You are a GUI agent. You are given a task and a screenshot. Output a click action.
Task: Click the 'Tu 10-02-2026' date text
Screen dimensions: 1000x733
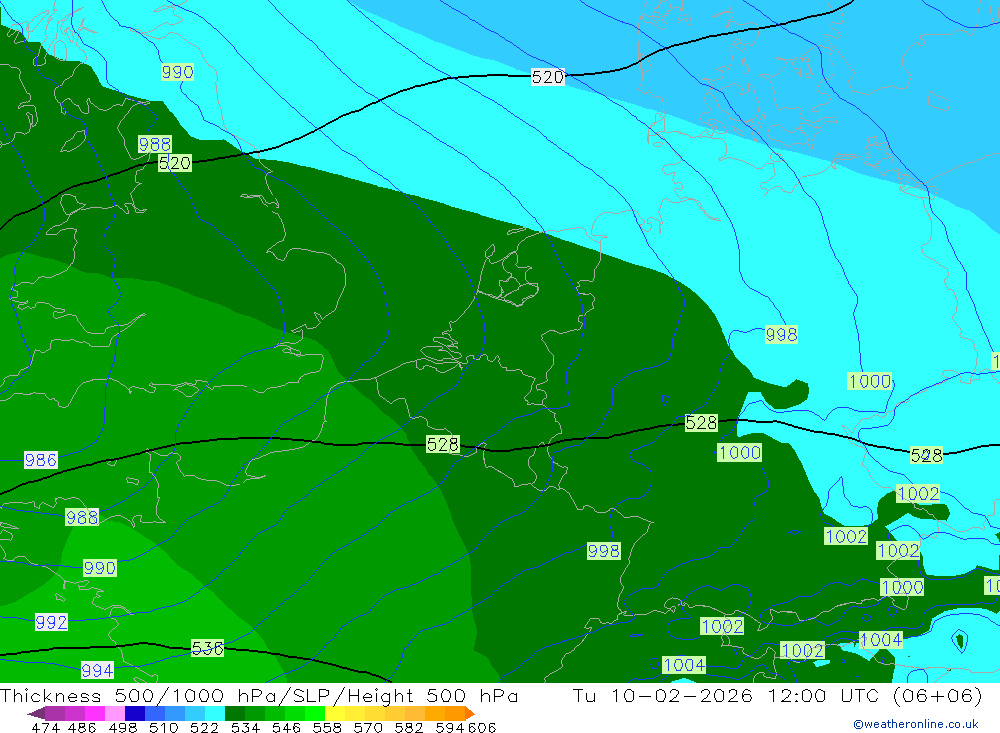click(x=663, y=695)
